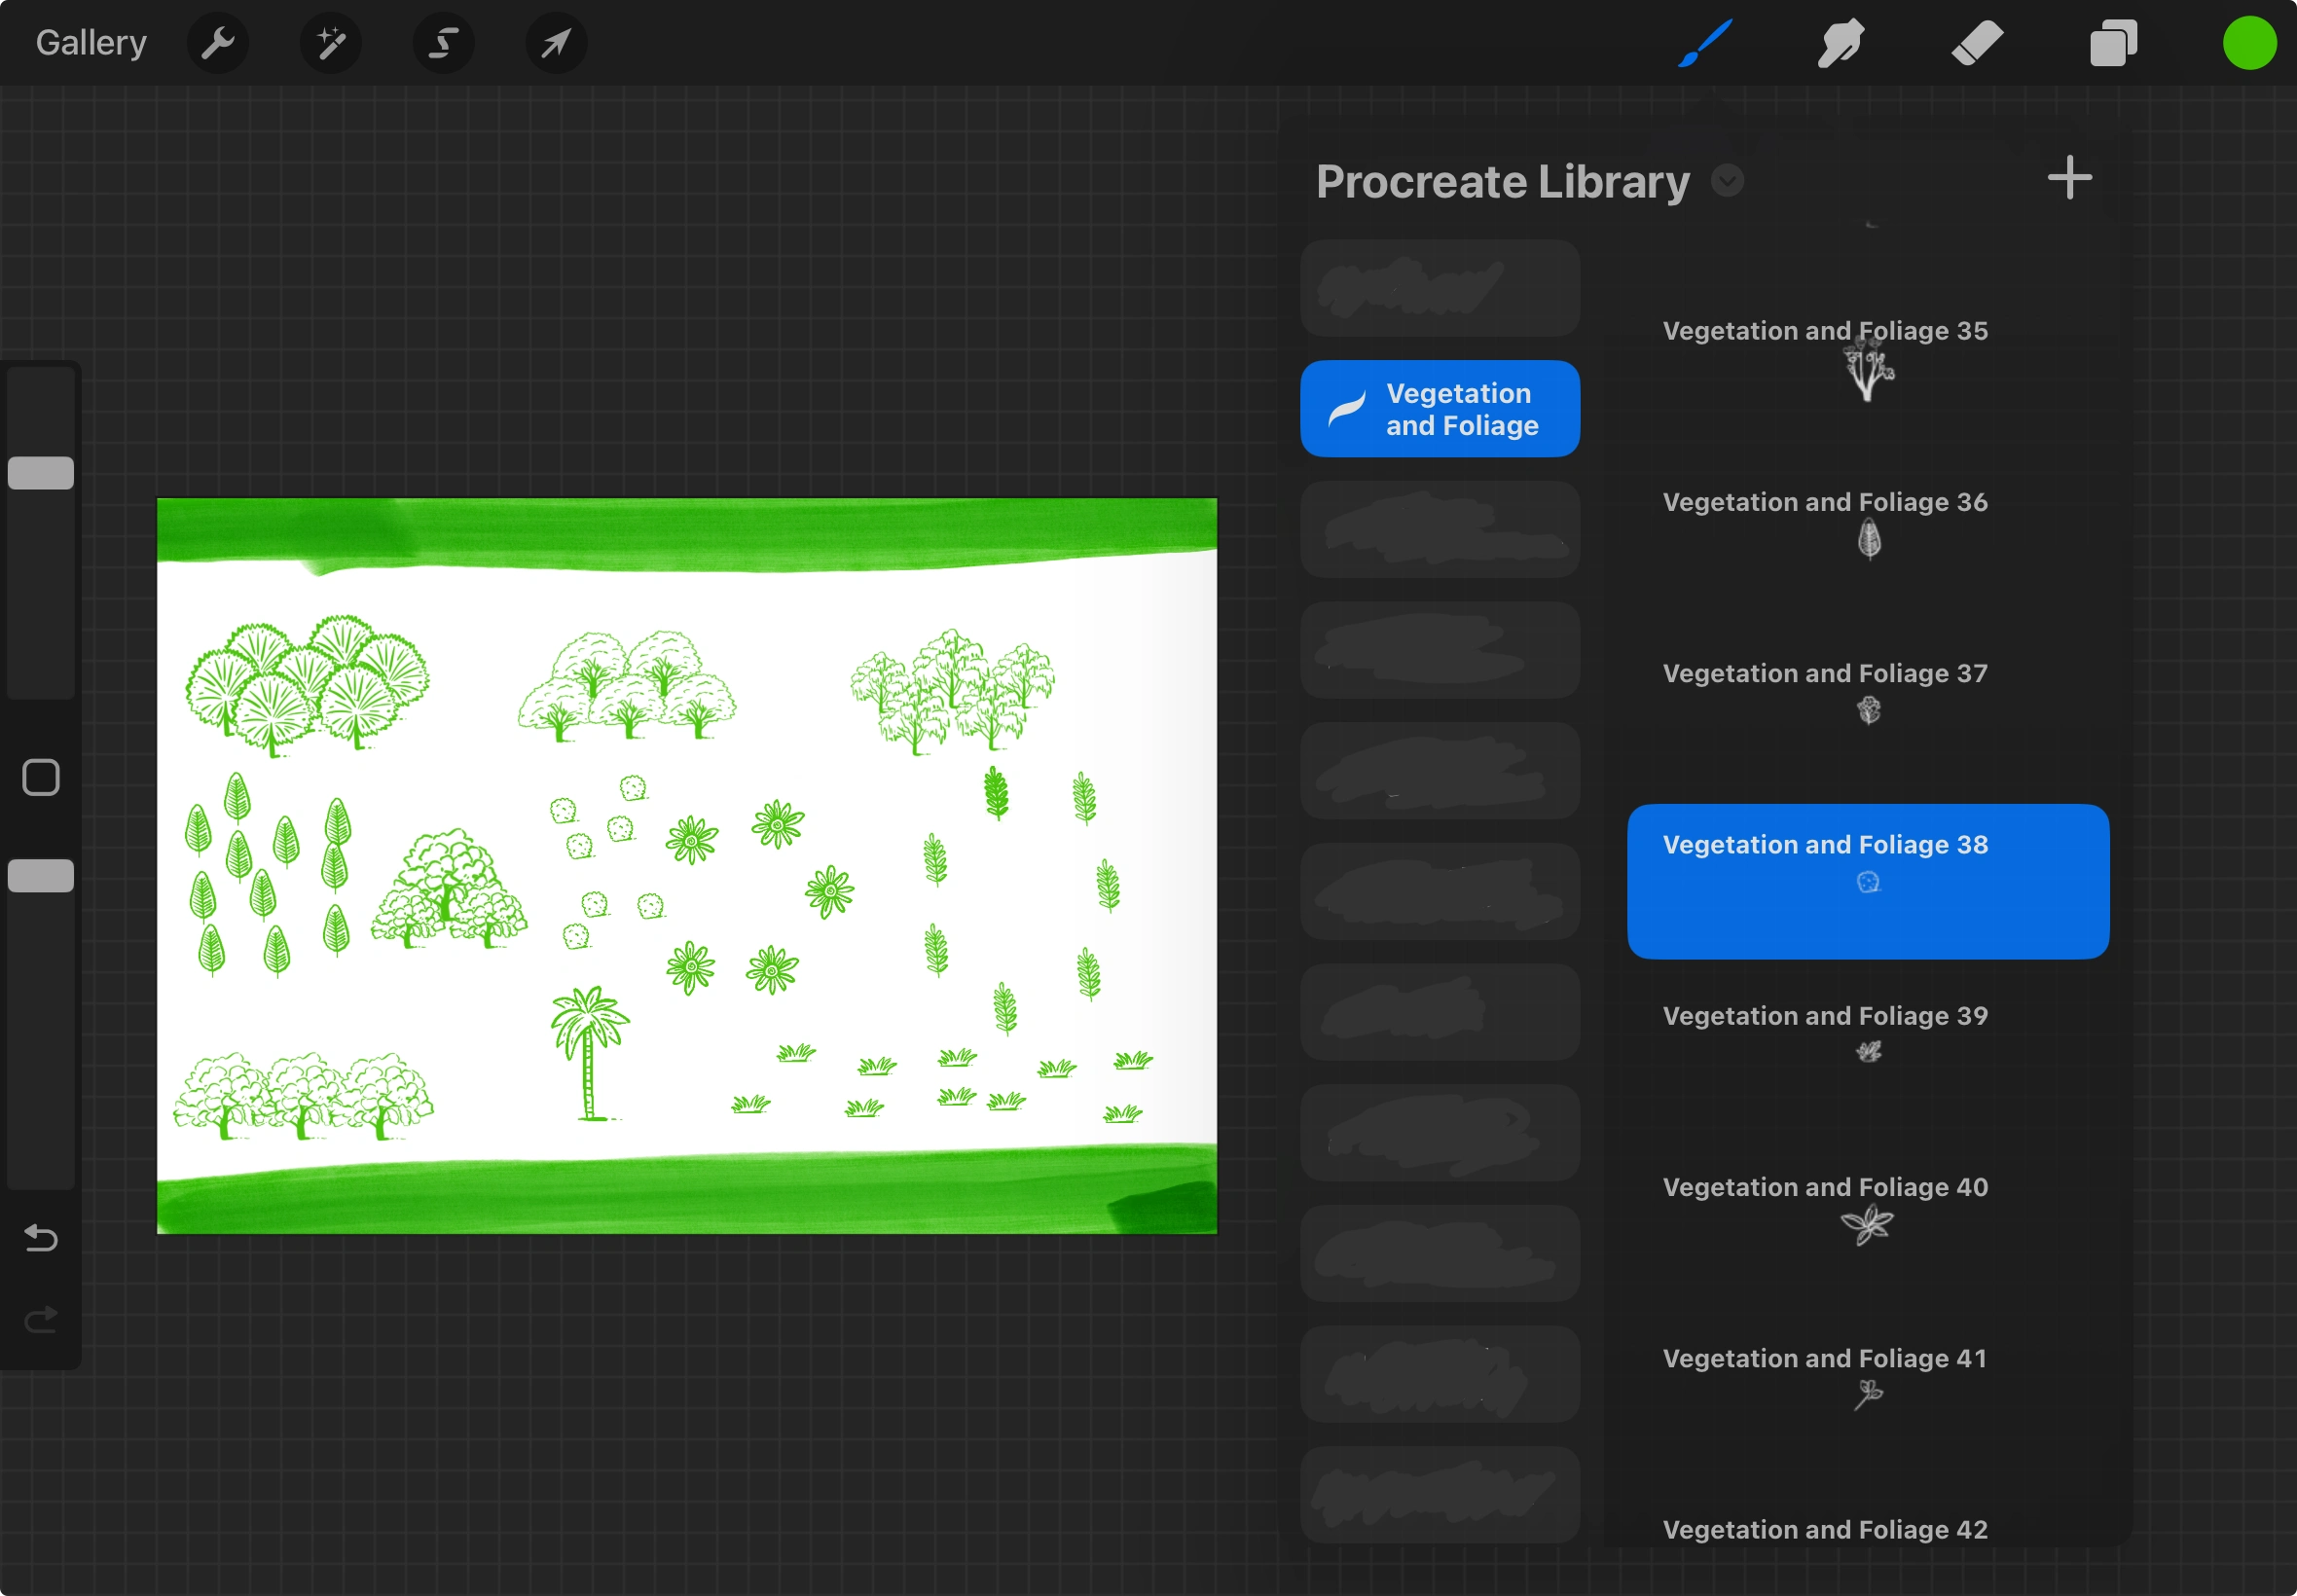Select the Vegetation and Foliage brush set
The width and height of the screenshot is (2297, 1596).
[x=1440, y=409]
